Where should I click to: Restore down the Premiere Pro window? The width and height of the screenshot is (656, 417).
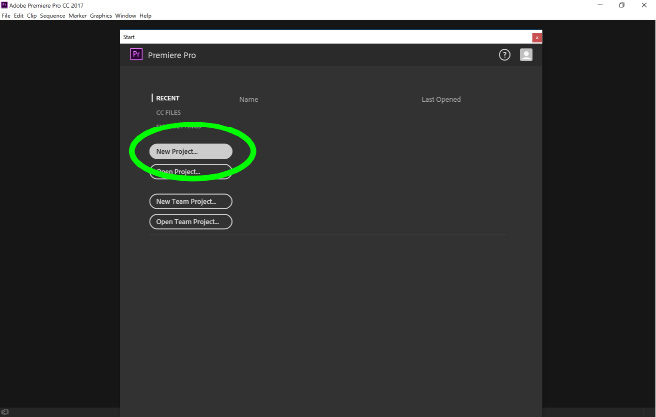tap(622, 5)
